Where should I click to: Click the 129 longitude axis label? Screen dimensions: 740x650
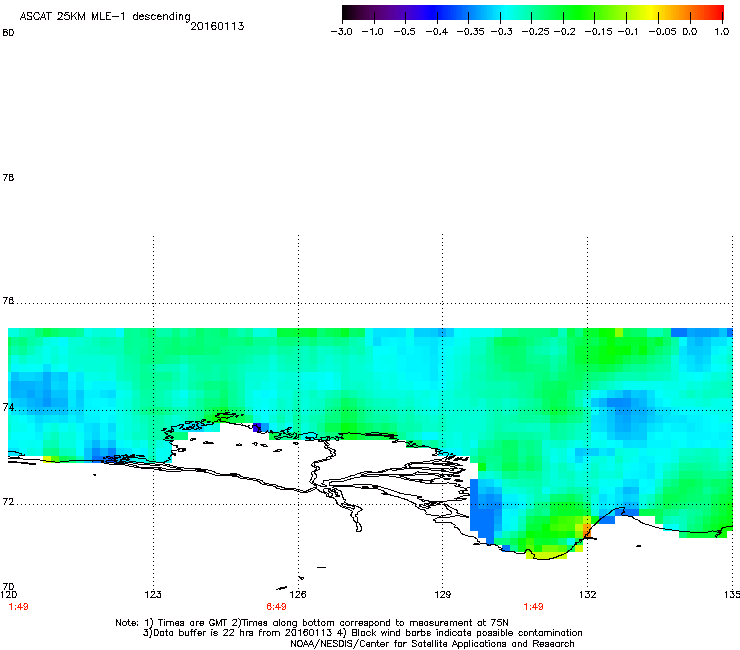pos(443,594)
